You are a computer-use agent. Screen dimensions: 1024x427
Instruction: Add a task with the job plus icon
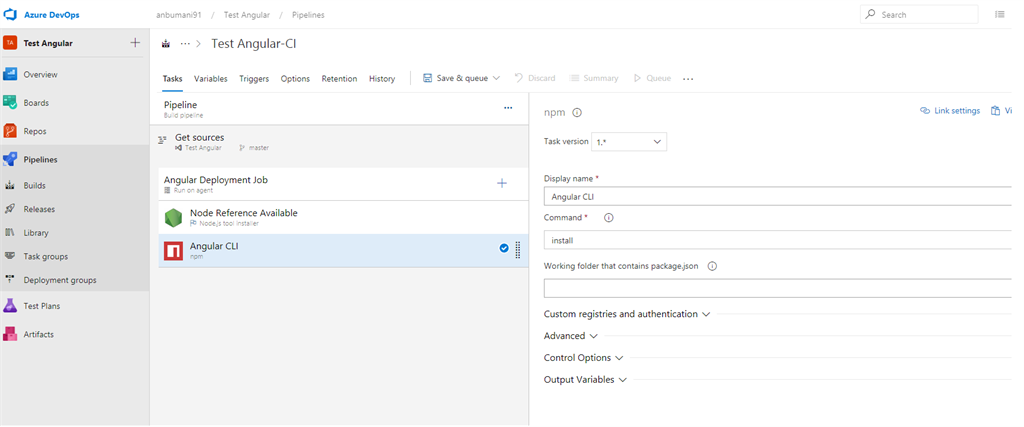[502, 183]
